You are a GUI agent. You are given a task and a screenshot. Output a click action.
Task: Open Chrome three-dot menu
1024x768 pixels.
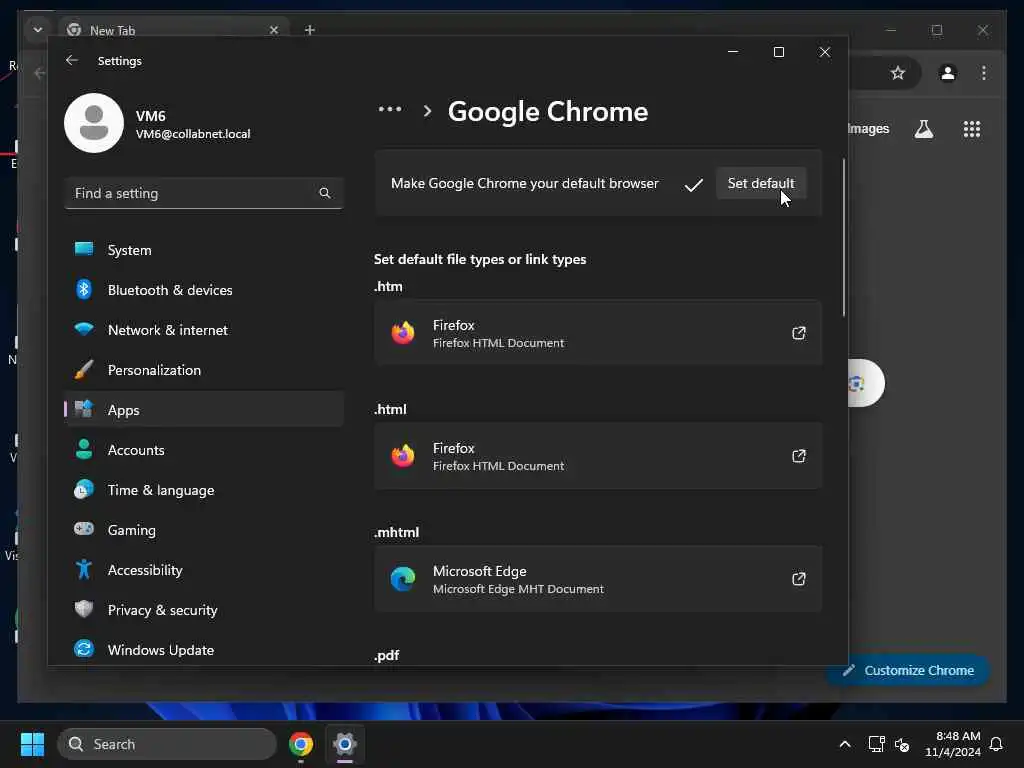(x=984, y=73)
